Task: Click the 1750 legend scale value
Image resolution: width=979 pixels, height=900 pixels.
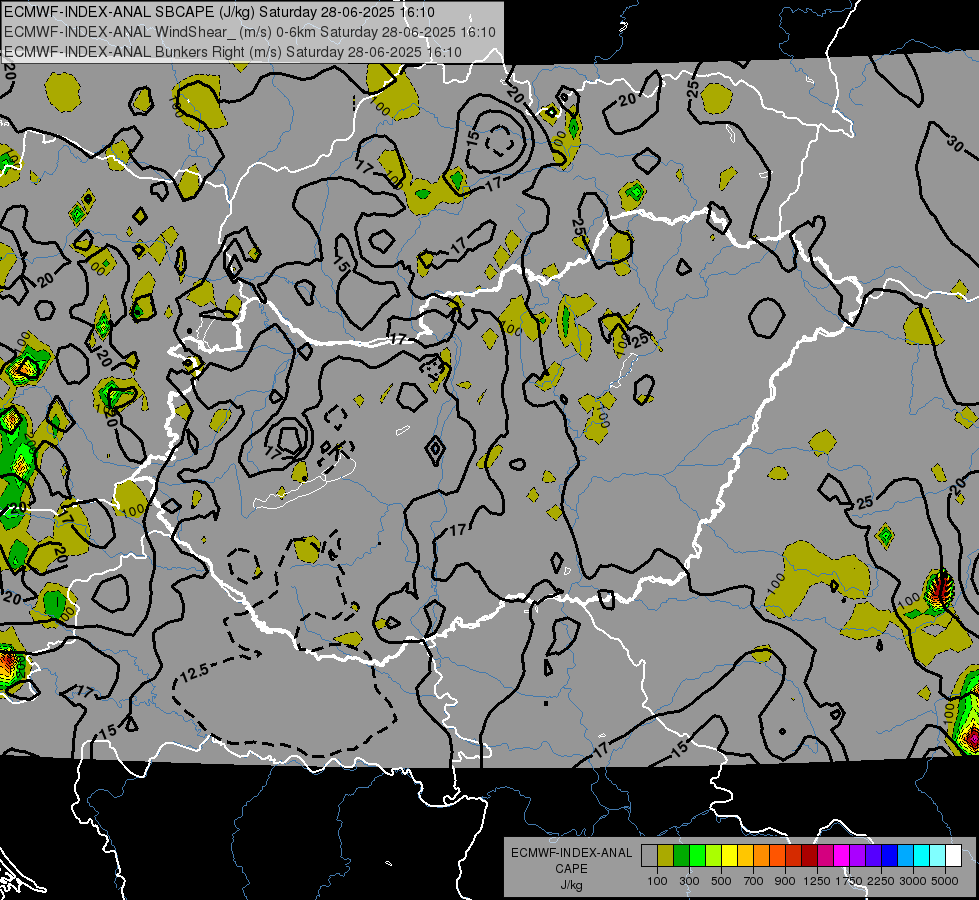Action: point(849,881)
